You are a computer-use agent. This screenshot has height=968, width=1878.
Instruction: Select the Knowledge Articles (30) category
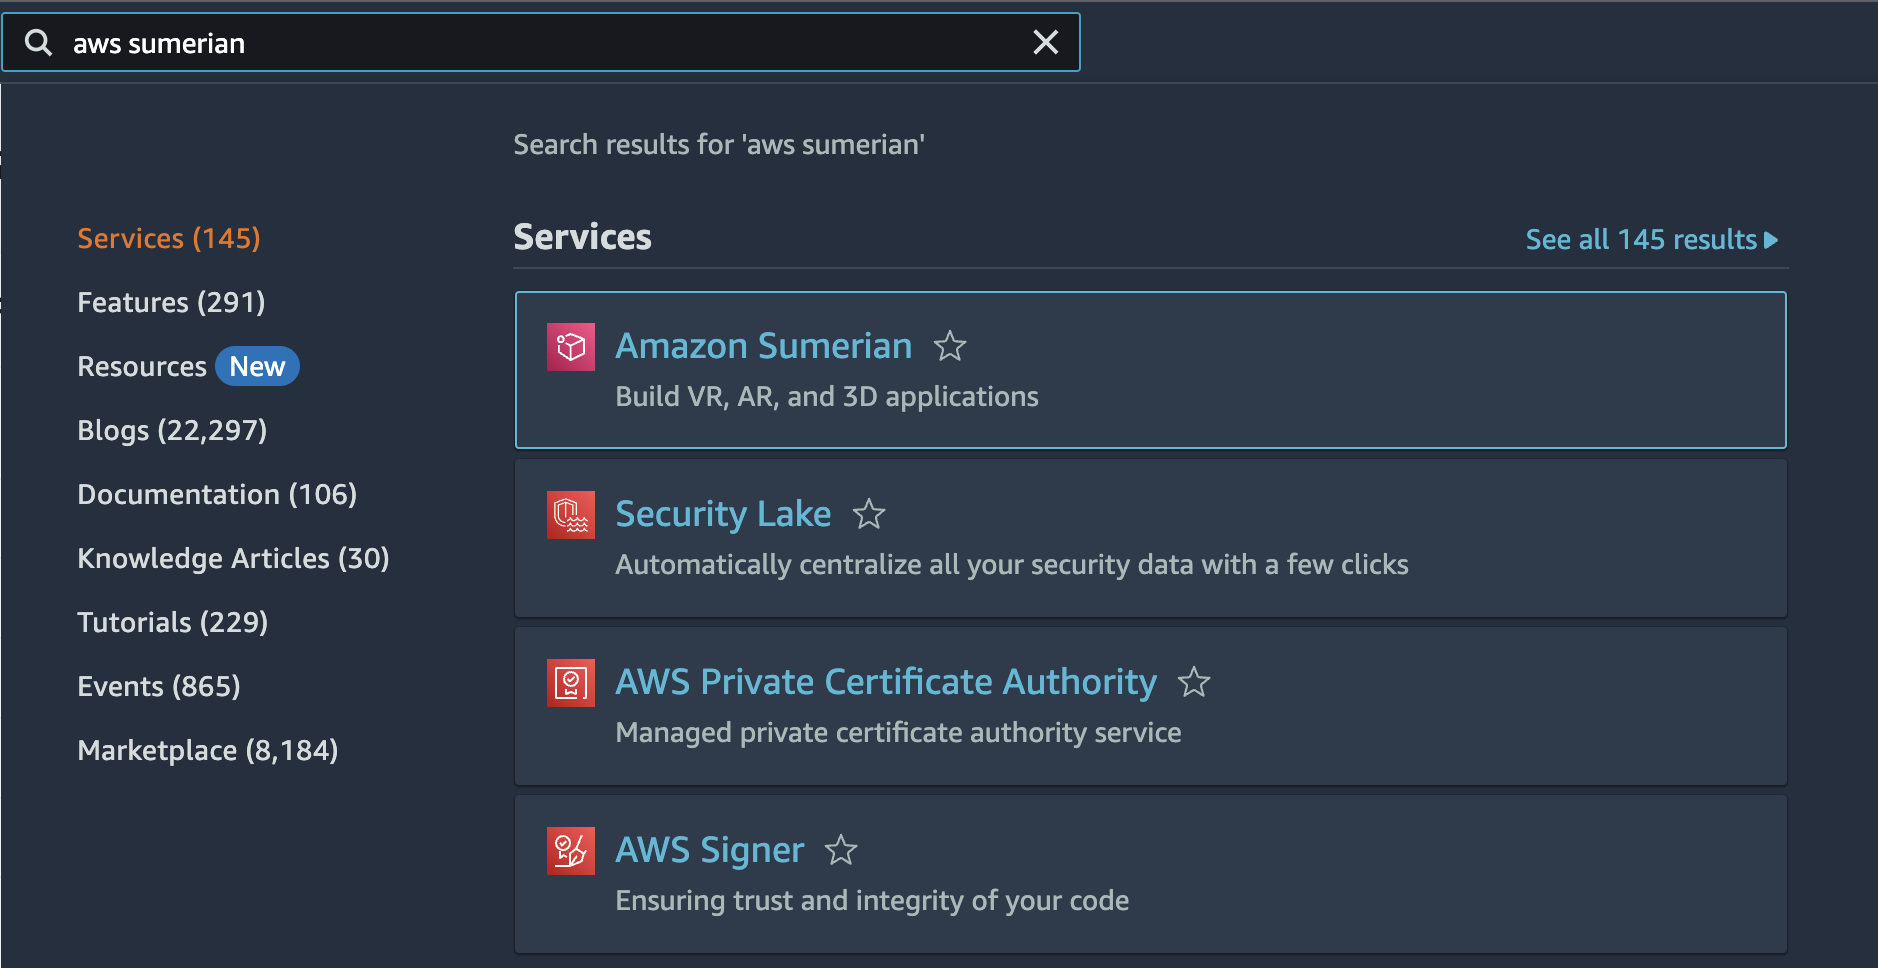[x=233, y=558]
